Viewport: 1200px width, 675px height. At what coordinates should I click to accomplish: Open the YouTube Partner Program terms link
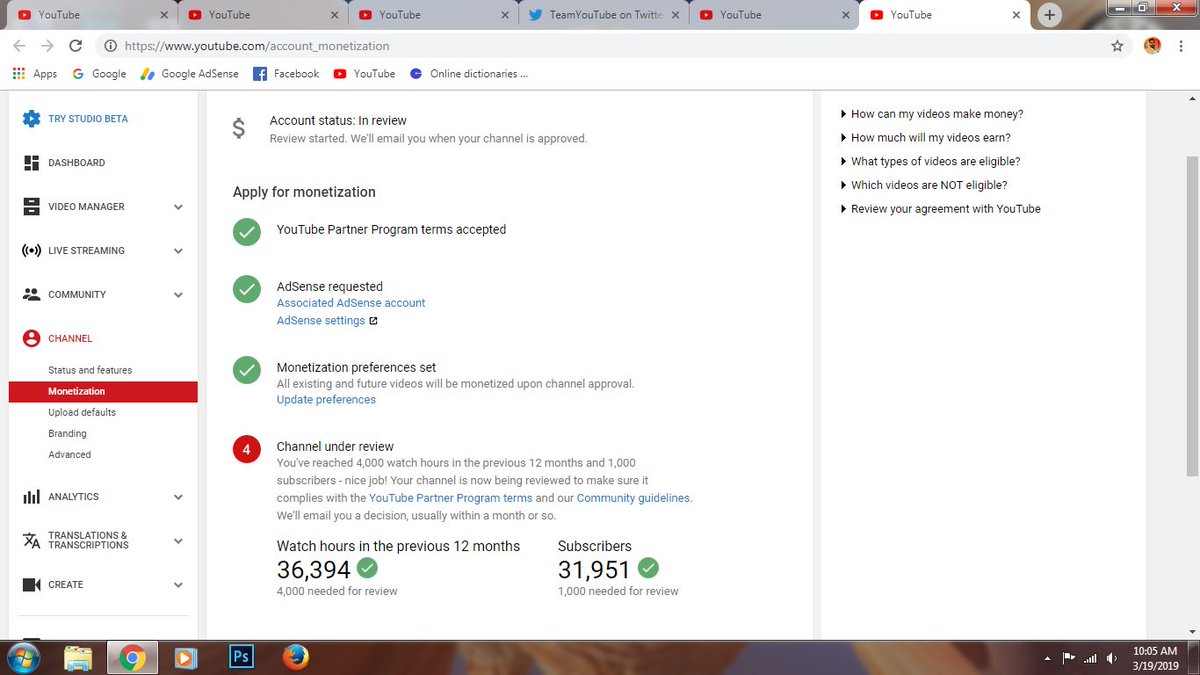pos(450,498)
